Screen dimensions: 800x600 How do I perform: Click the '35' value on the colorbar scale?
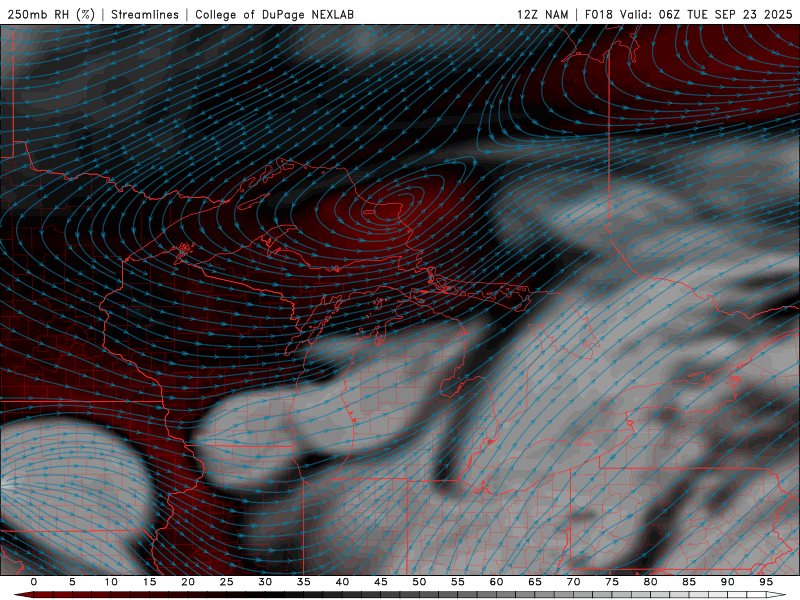click(x=304, y=582)
